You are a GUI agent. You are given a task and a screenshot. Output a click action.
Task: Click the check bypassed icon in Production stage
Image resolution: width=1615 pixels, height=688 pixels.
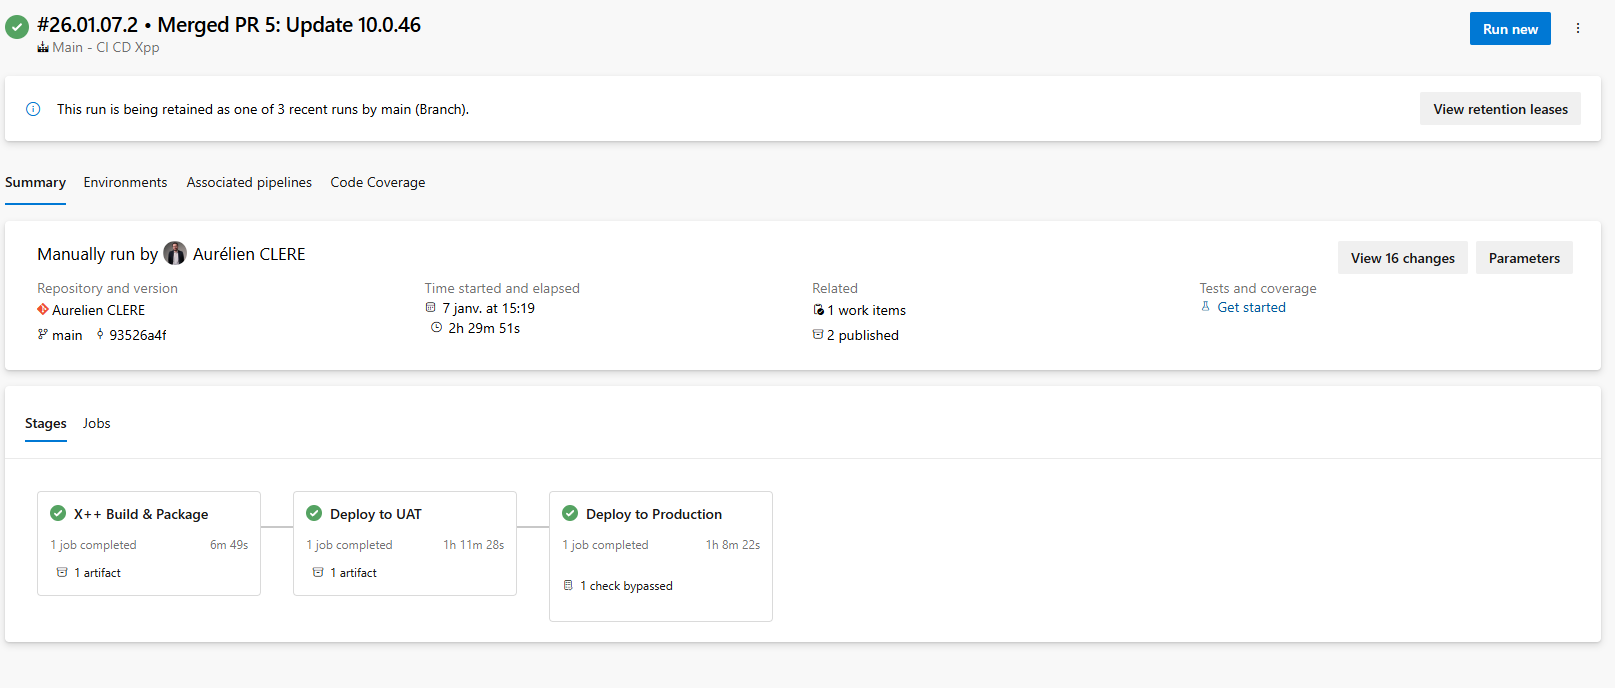568,586
